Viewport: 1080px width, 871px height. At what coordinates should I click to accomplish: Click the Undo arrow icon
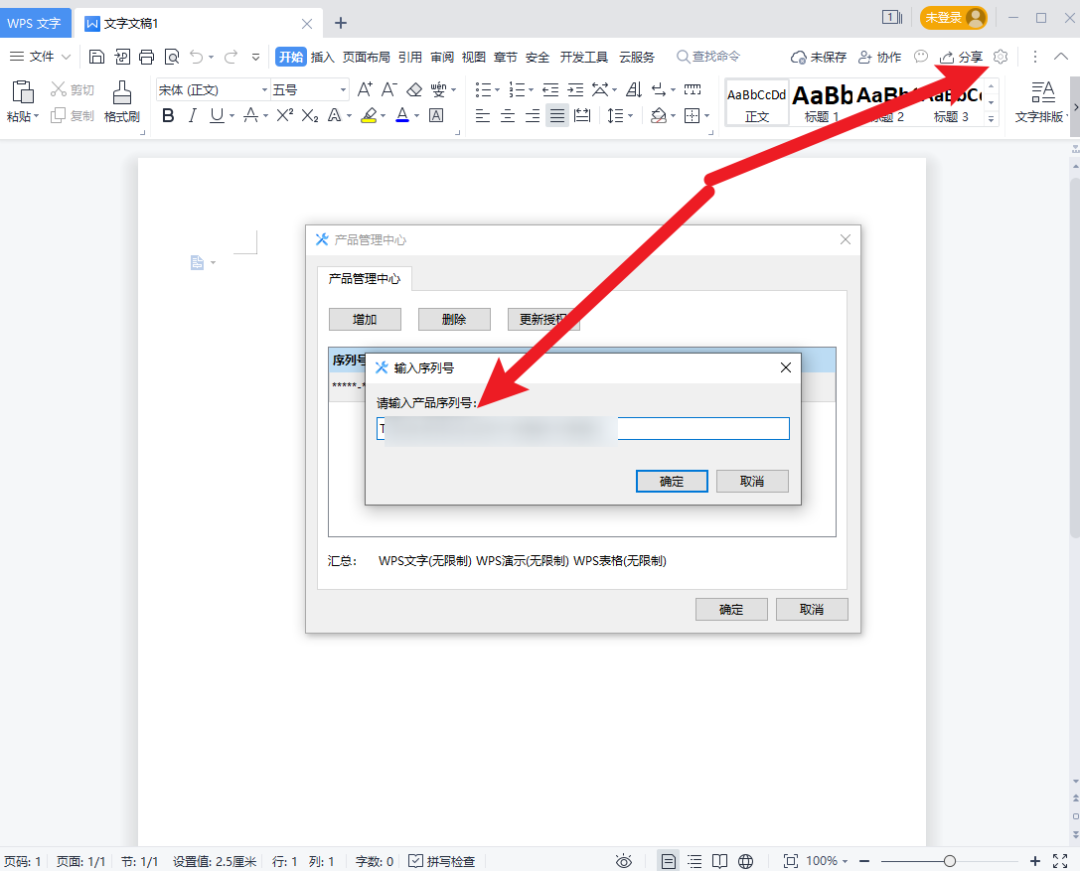(x=196, y=56)
